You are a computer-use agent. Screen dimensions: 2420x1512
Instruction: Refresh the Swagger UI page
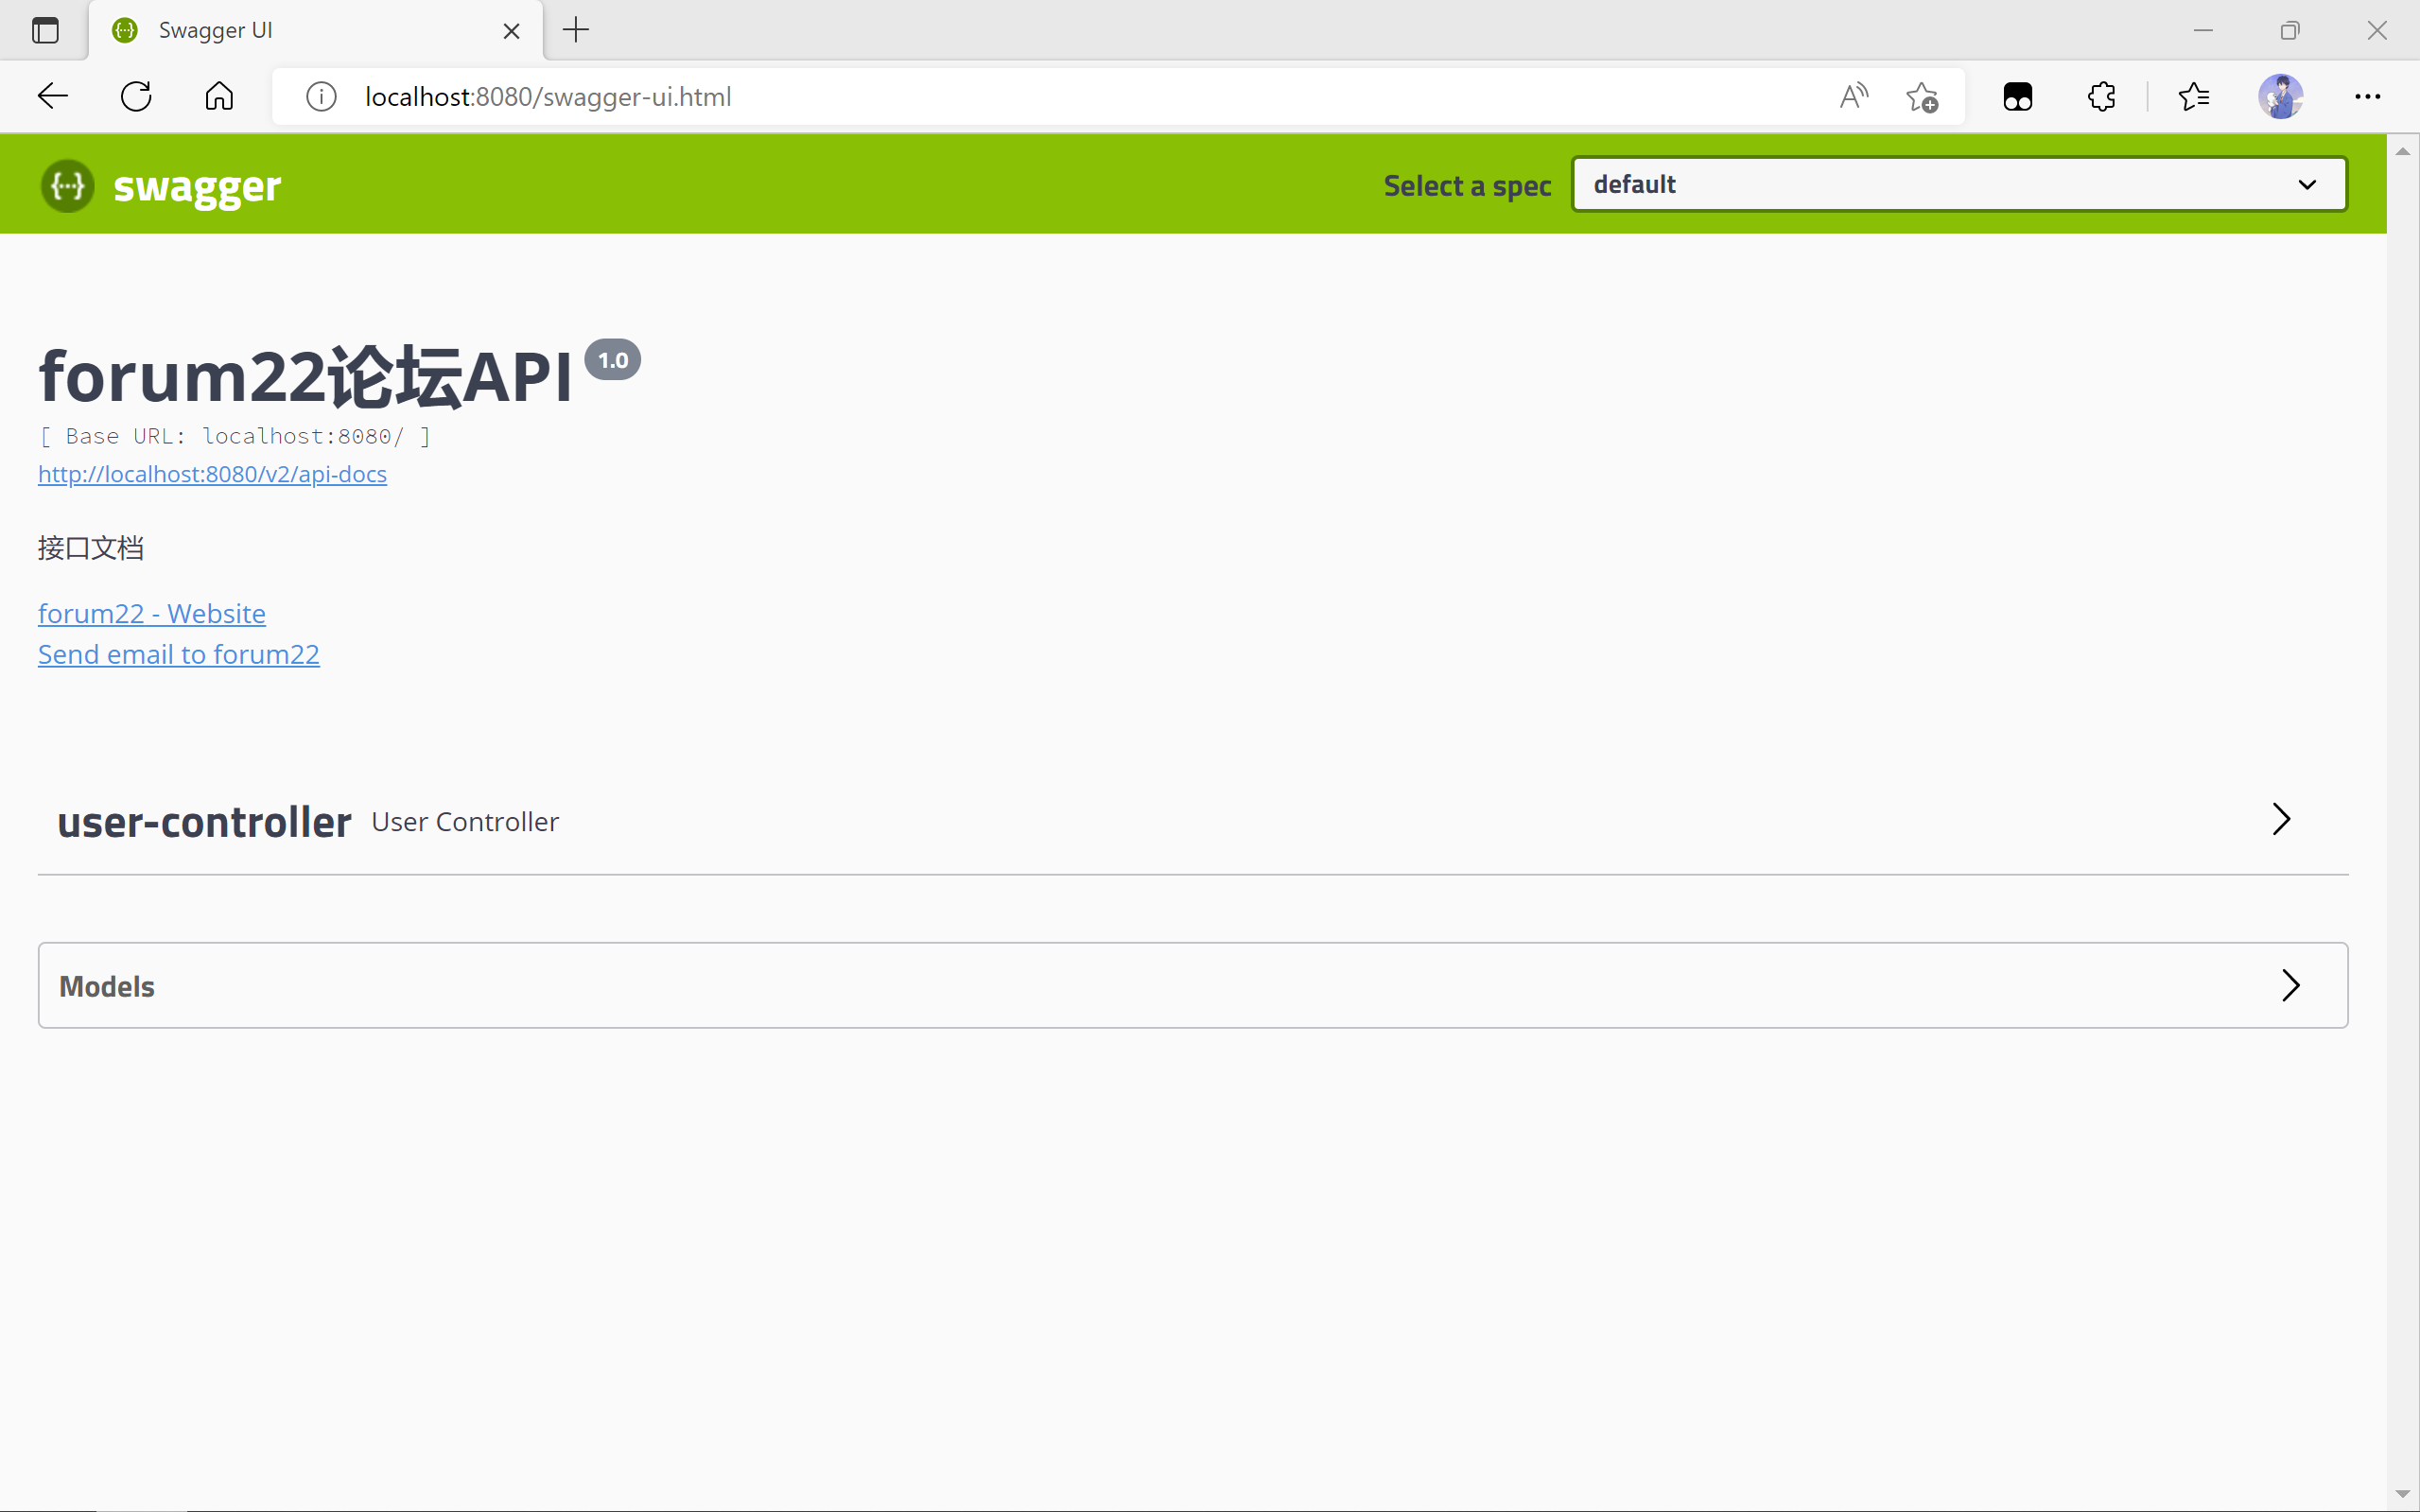coord(136,97)
